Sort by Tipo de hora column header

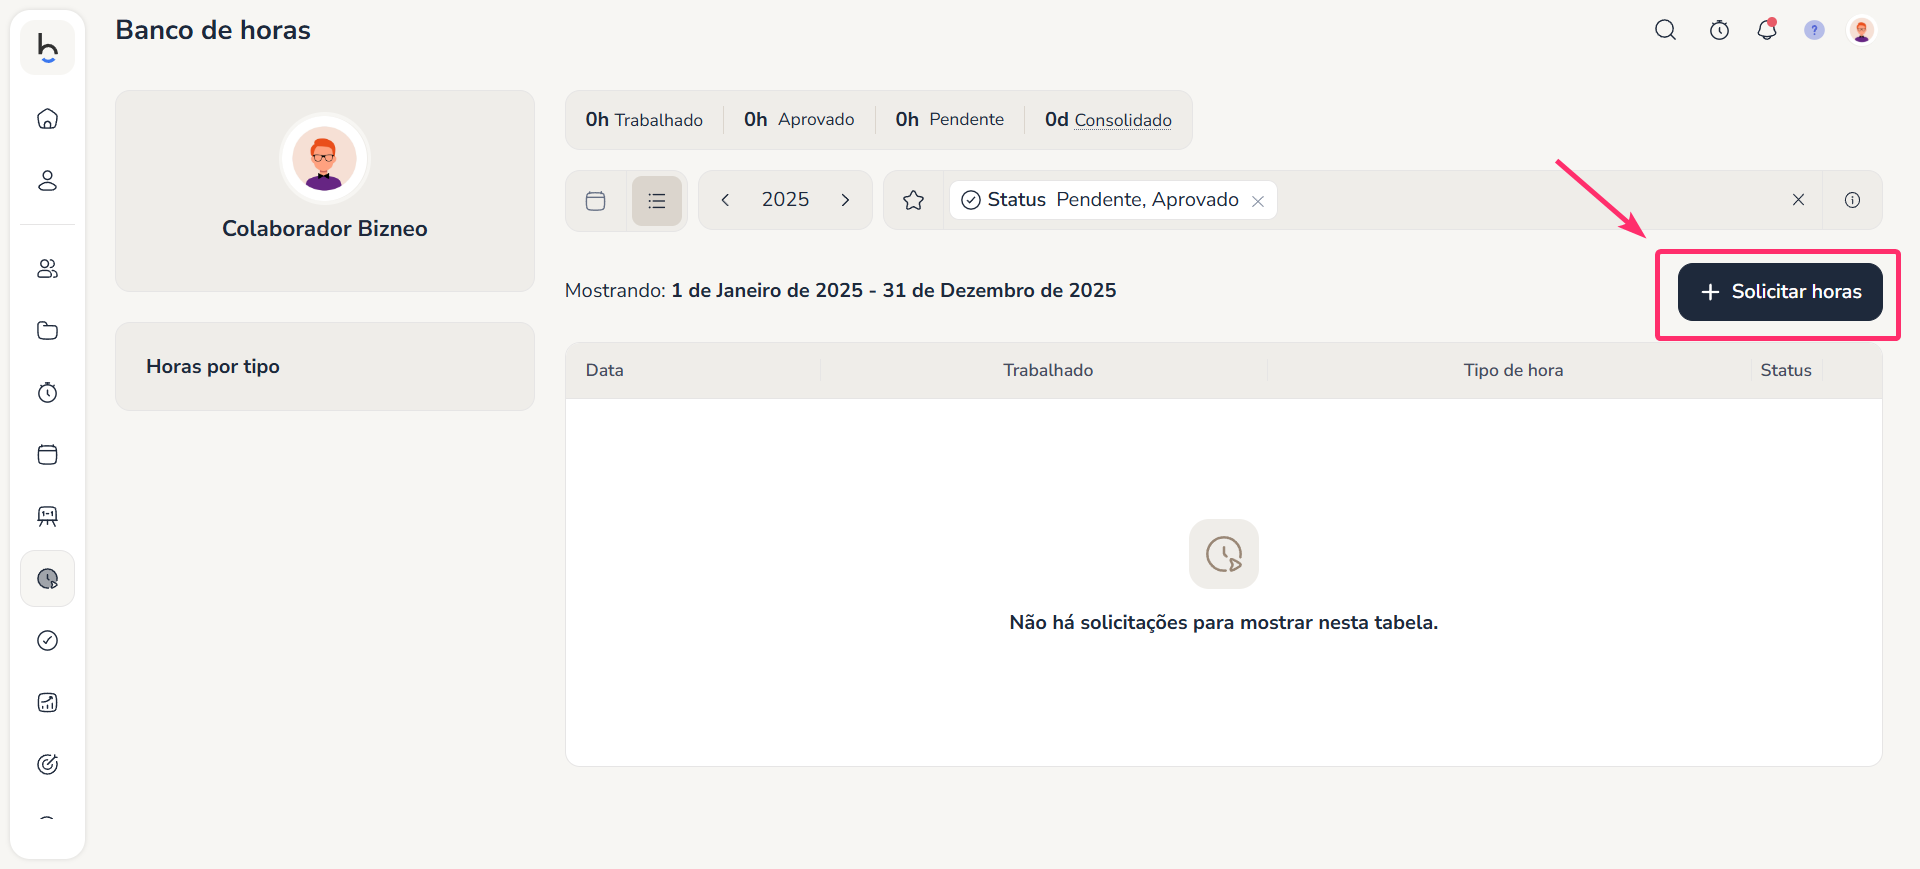(1513, 370)
